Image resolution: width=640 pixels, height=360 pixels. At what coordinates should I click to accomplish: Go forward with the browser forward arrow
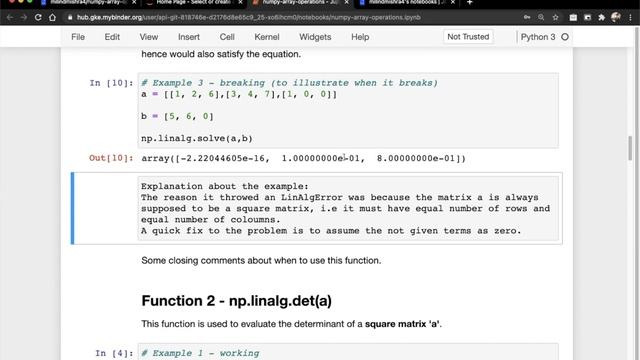point(24,18)
